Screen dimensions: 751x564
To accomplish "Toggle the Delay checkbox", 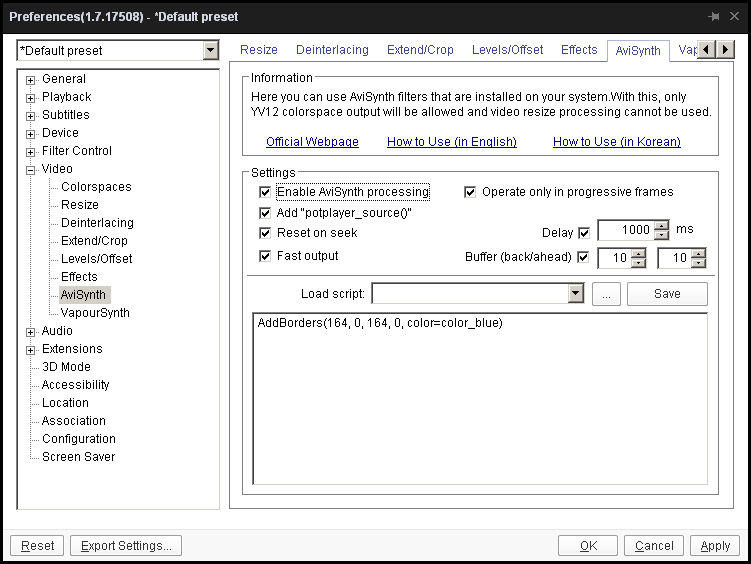I will pyautogui.click(x=584, y=233).
